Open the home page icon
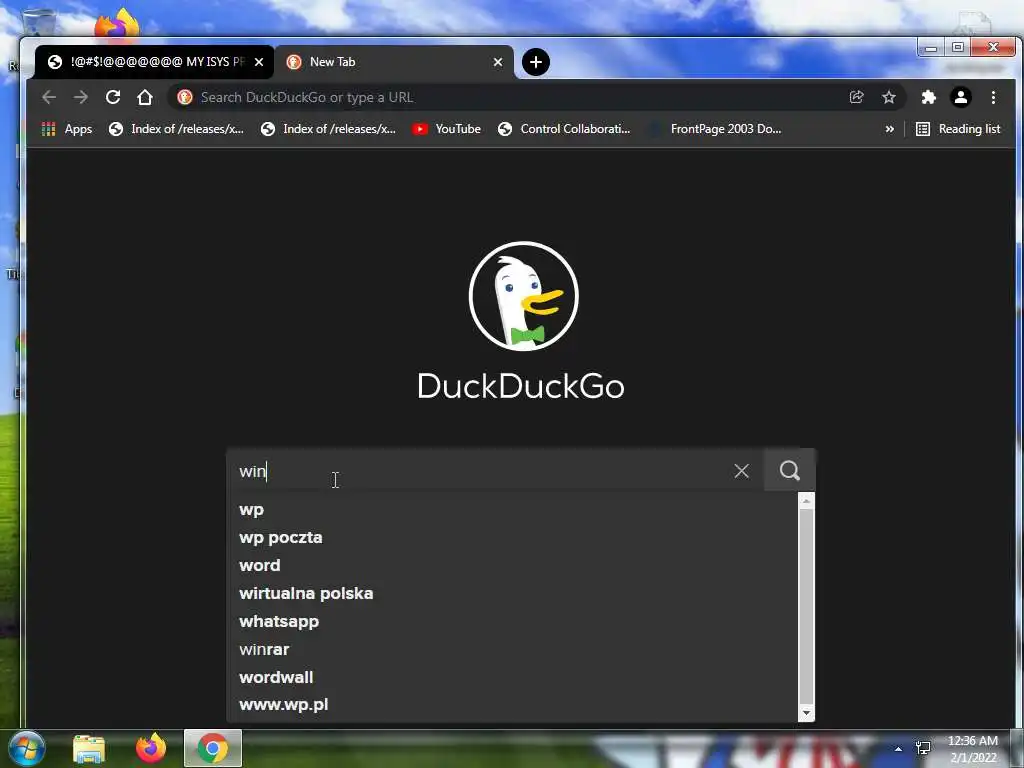 tap(145, 97)
